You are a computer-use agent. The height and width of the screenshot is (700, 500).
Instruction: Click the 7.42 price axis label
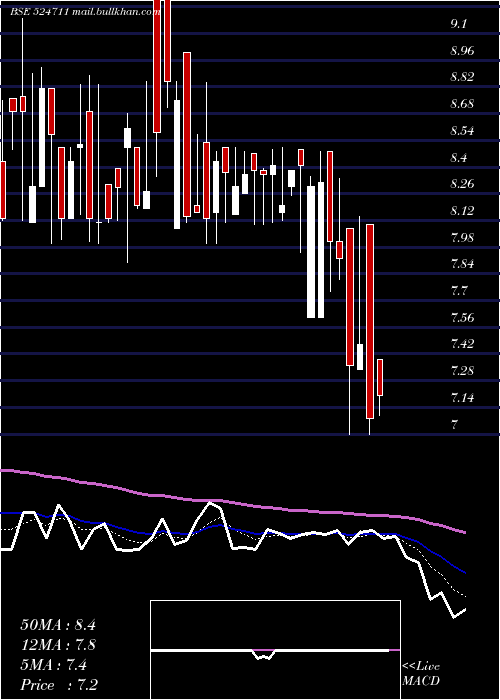[462, 344]
